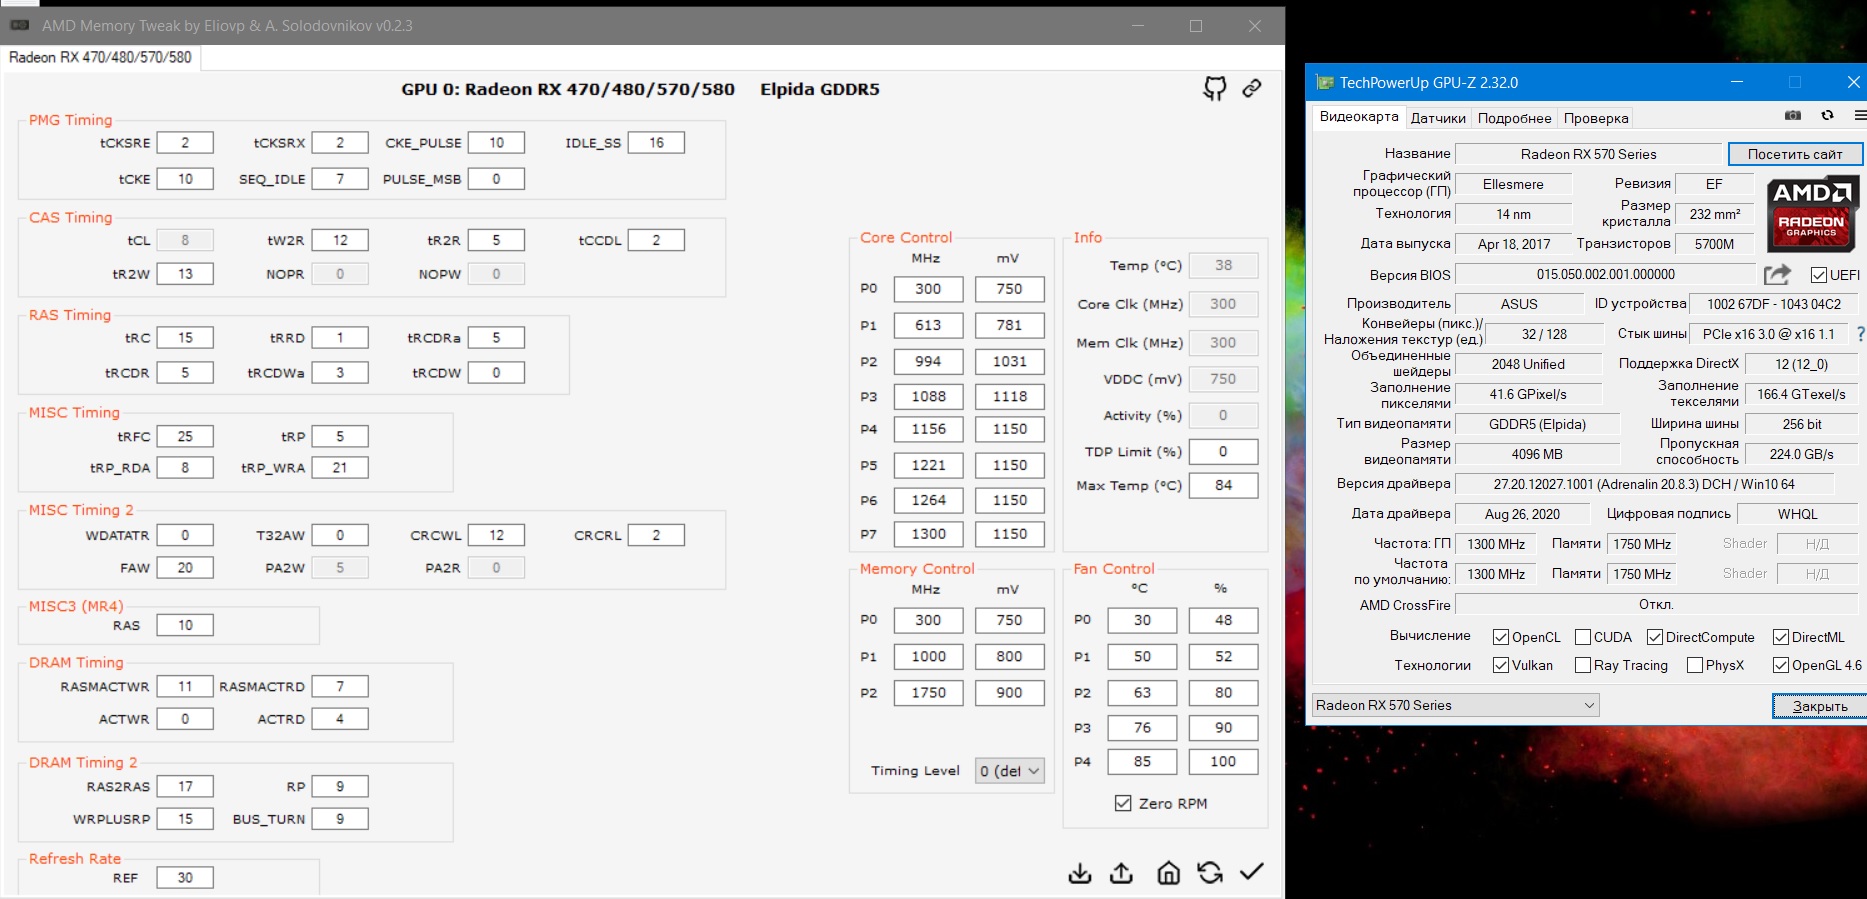Click the GPU-Z refresh icon
1867x899 pixels.
click(x=1827, y=116)
